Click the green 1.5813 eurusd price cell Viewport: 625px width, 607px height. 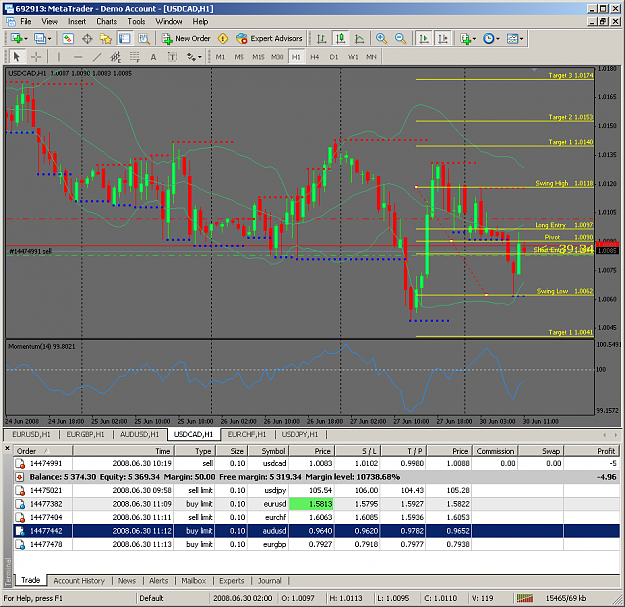point(311,504)
